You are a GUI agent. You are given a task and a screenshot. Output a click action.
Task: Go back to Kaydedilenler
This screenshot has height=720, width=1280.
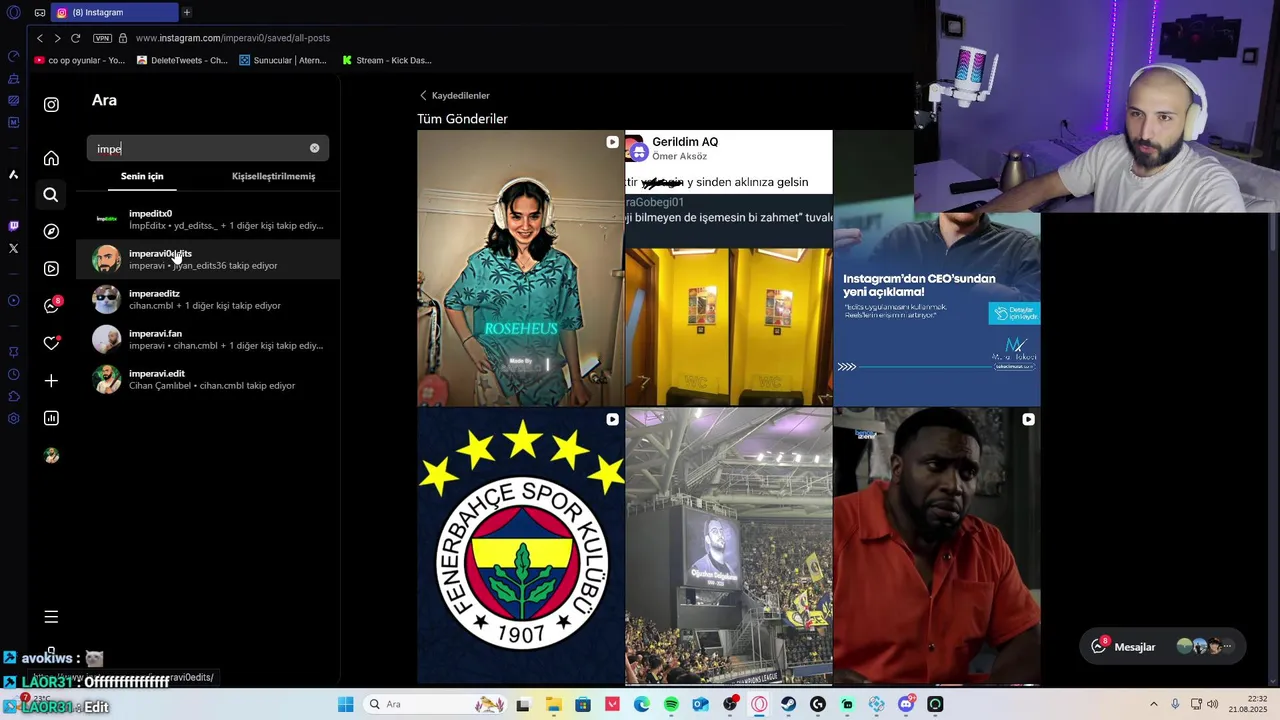[454, 95]
